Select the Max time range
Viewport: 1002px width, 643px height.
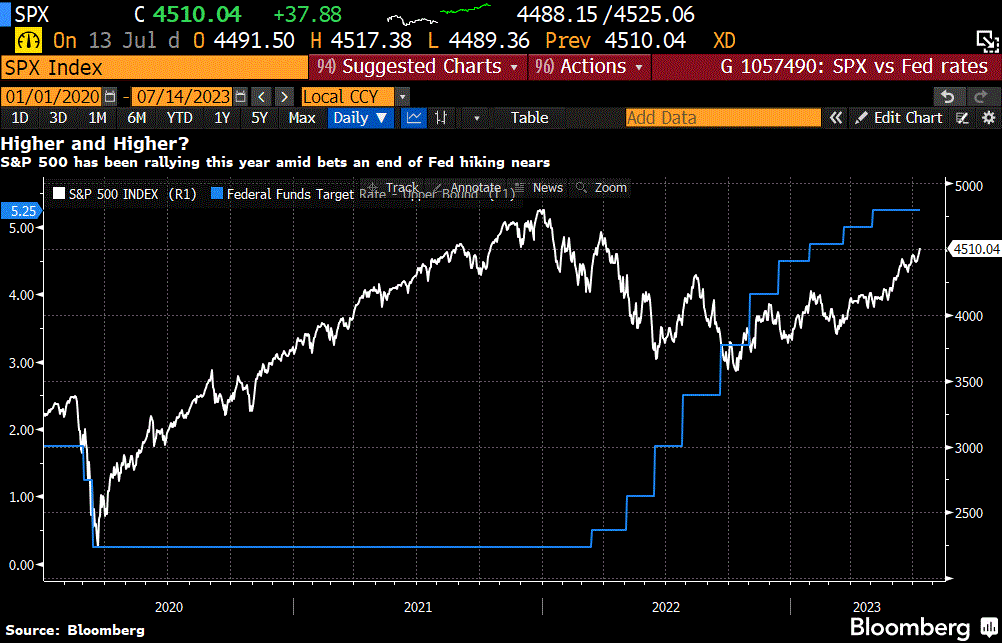point(302,118)
